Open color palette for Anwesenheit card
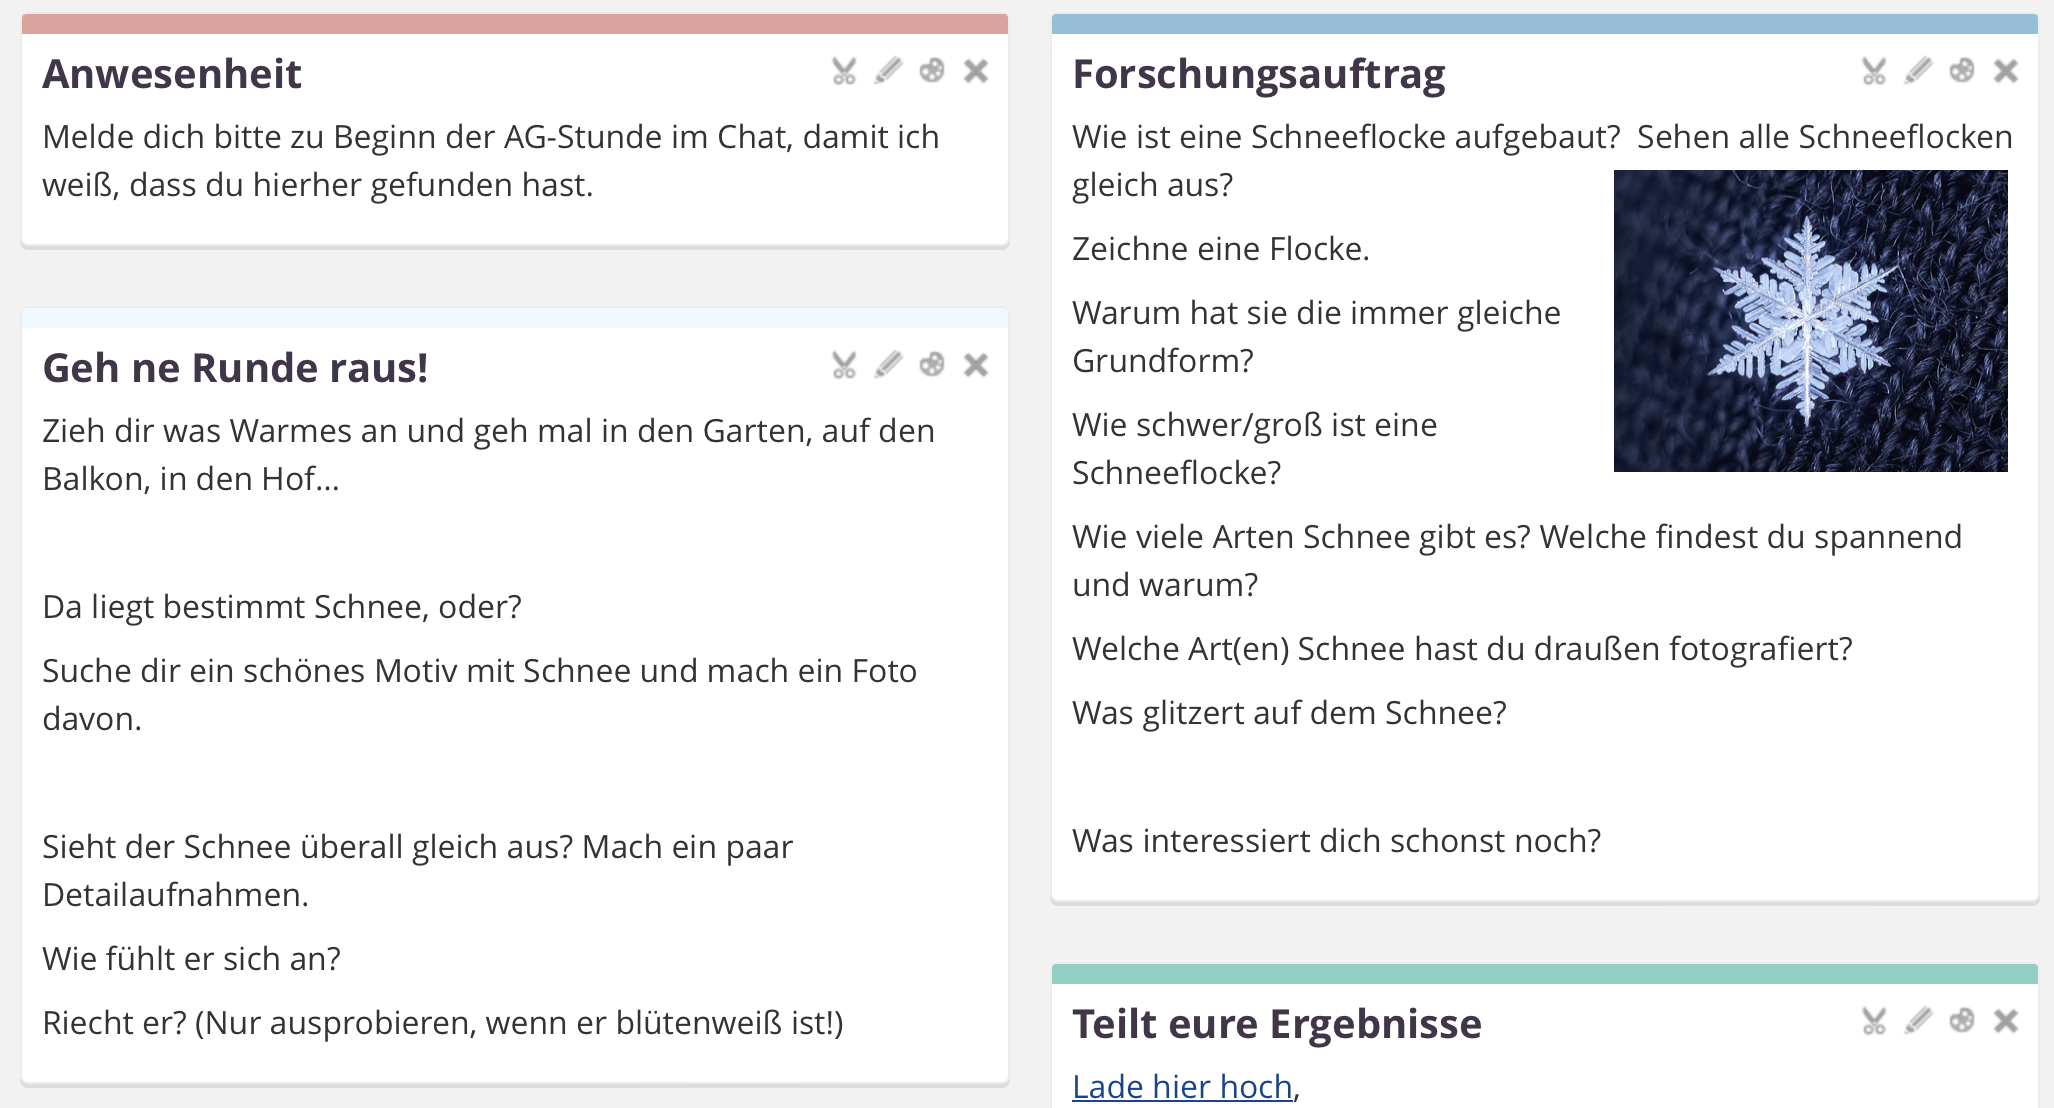Screen dimensions: 2054x1108 coord(932,71)
